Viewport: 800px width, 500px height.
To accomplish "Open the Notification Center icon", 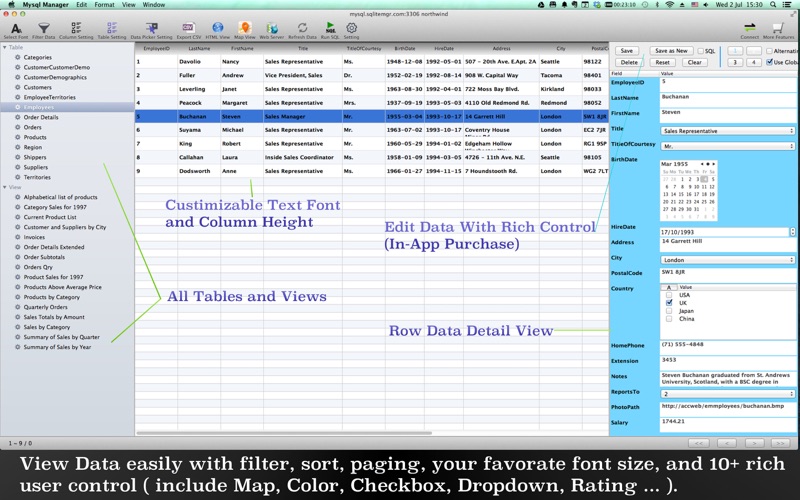I will tap(786, 5).
